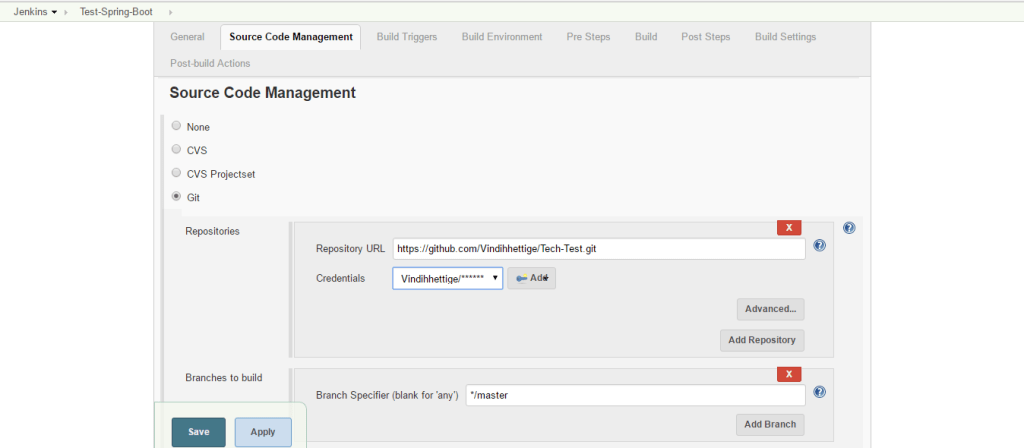Open the Jenkins breadcrumb link
Screen dimensions: 1024x448
pyautogui.click(x=30, y=12)
